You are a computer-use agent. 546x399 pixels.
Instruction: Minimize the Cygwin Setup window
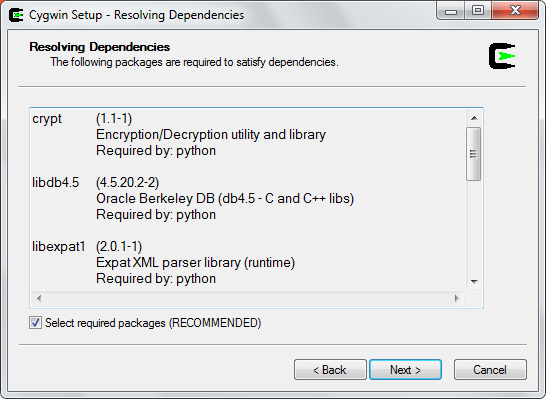pos(451,11)
